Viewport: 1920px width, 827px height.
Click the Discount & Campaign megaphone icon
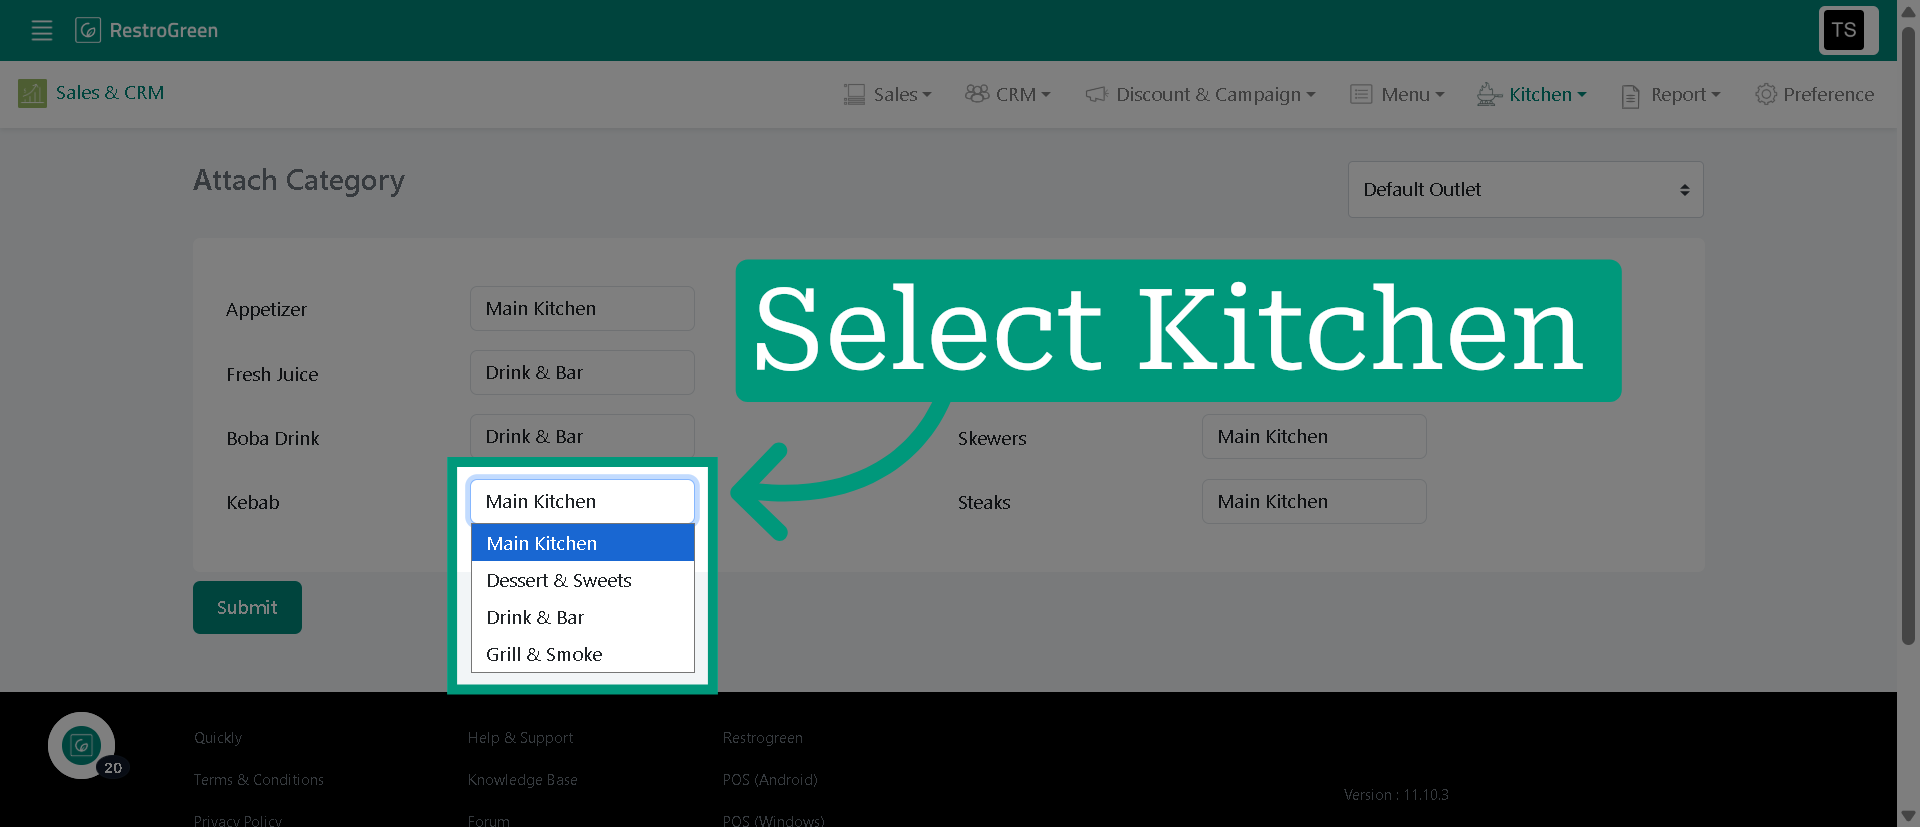pos(1096,94)
